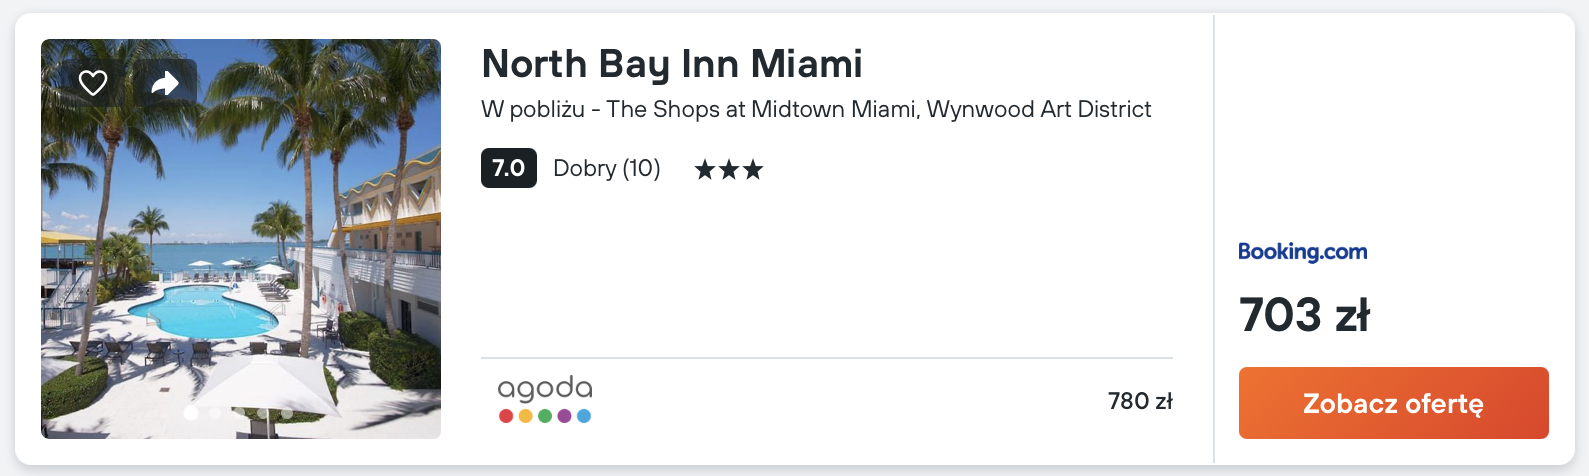Show the third carousel photo dot
The image size is (1589, 476).
click(x=239, y=412)
